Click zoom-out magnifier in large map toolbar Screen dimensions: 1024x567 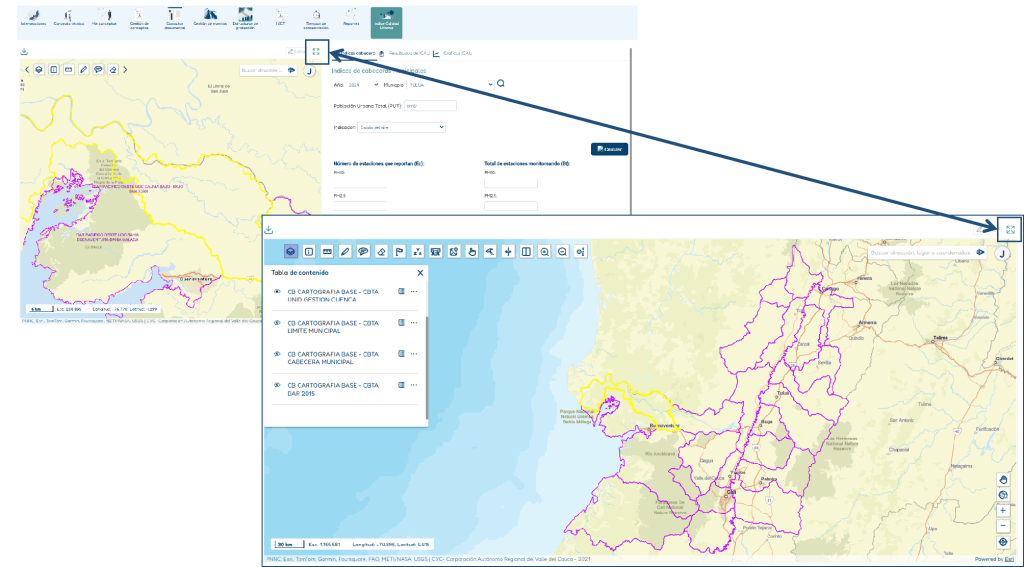pyautogui.click(x=562, y=251)
